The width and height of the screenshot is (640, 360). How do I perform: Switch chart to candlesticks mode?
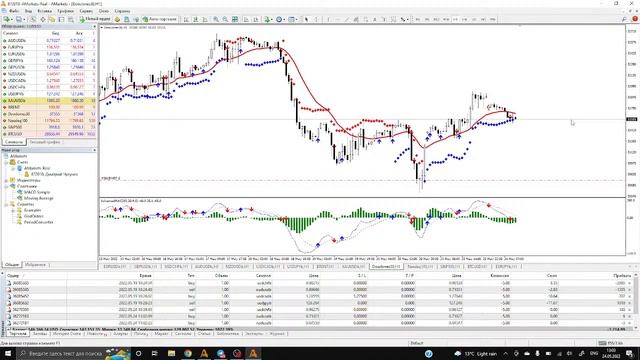pyautogui.click(x=196, y=19)
